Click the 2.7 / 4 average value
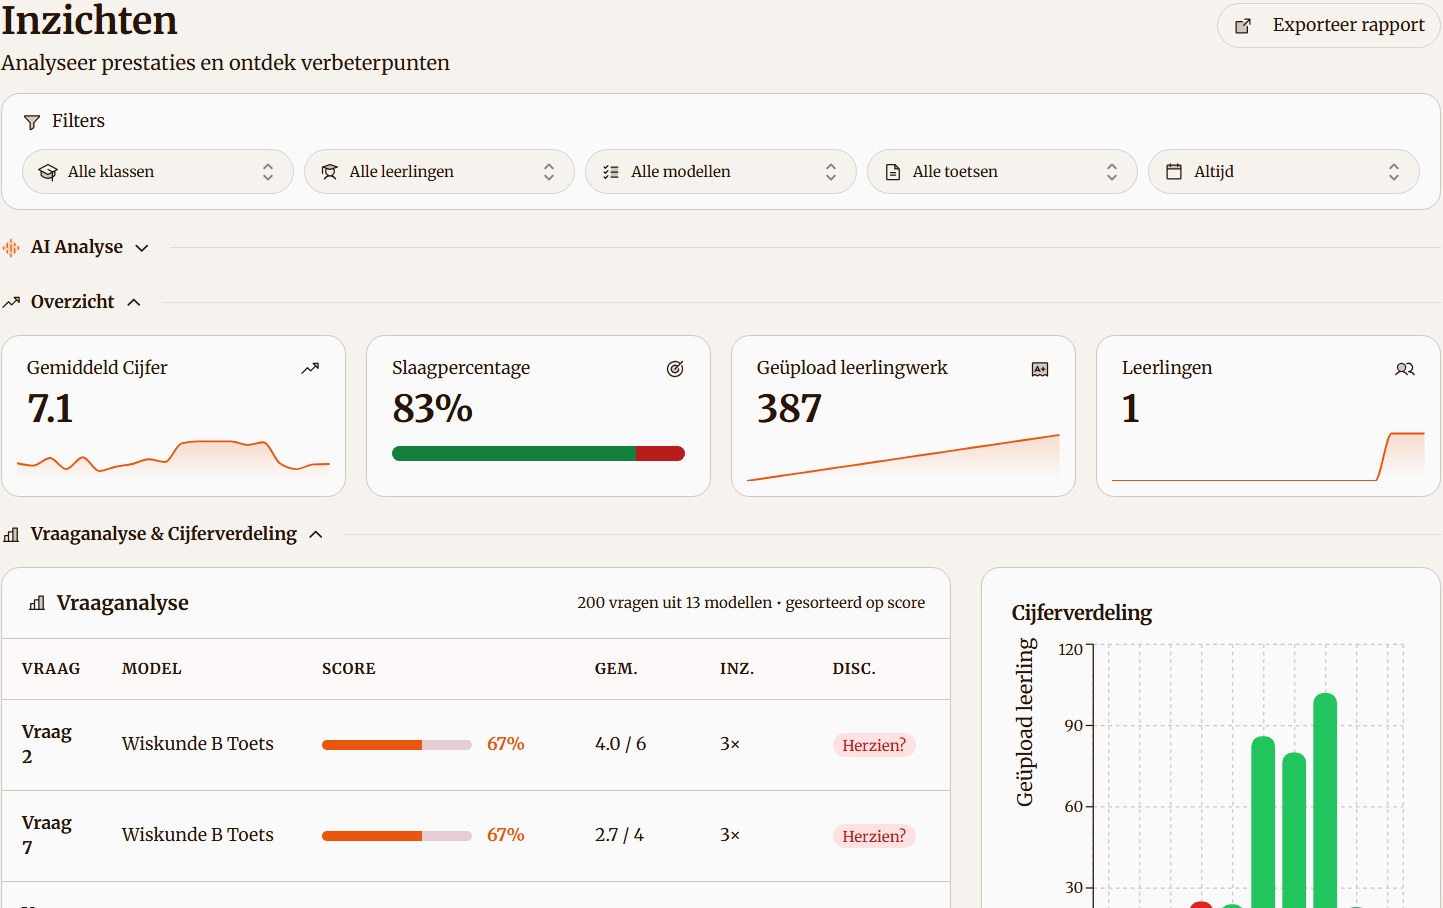 pyautogui.click(x=619, y=835)
